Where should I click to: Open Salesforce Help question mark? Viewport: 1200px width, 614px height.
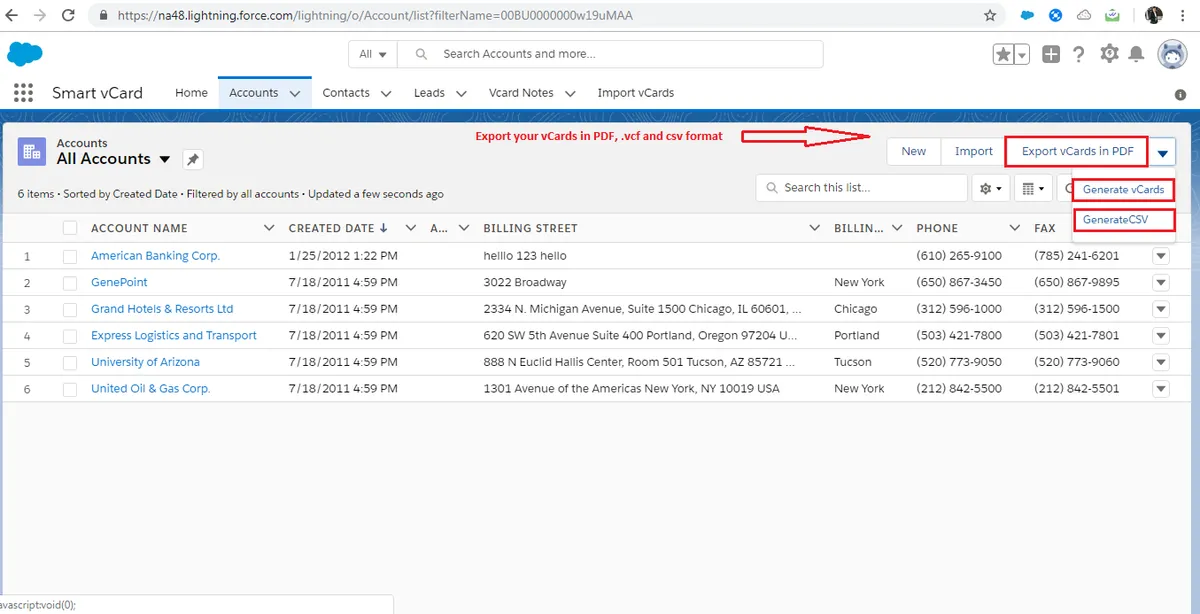[1079, 55]
